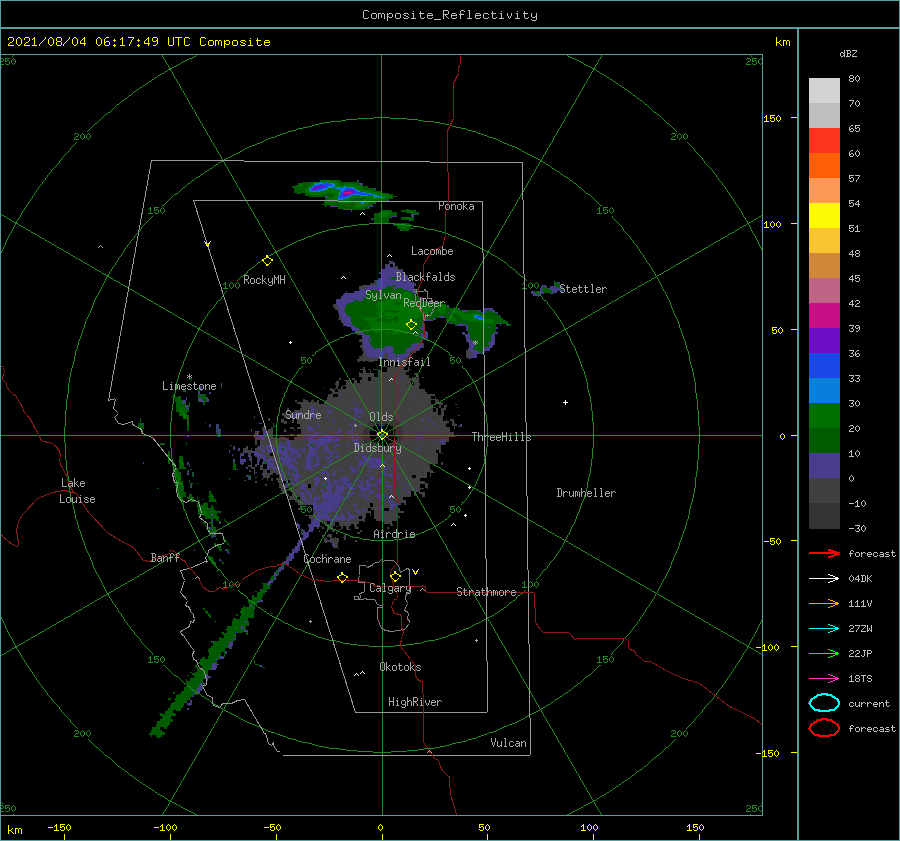Click the Strathmore city label
Image resolution: width=900 pixels, height=841 pixels.
click(486, 592)
